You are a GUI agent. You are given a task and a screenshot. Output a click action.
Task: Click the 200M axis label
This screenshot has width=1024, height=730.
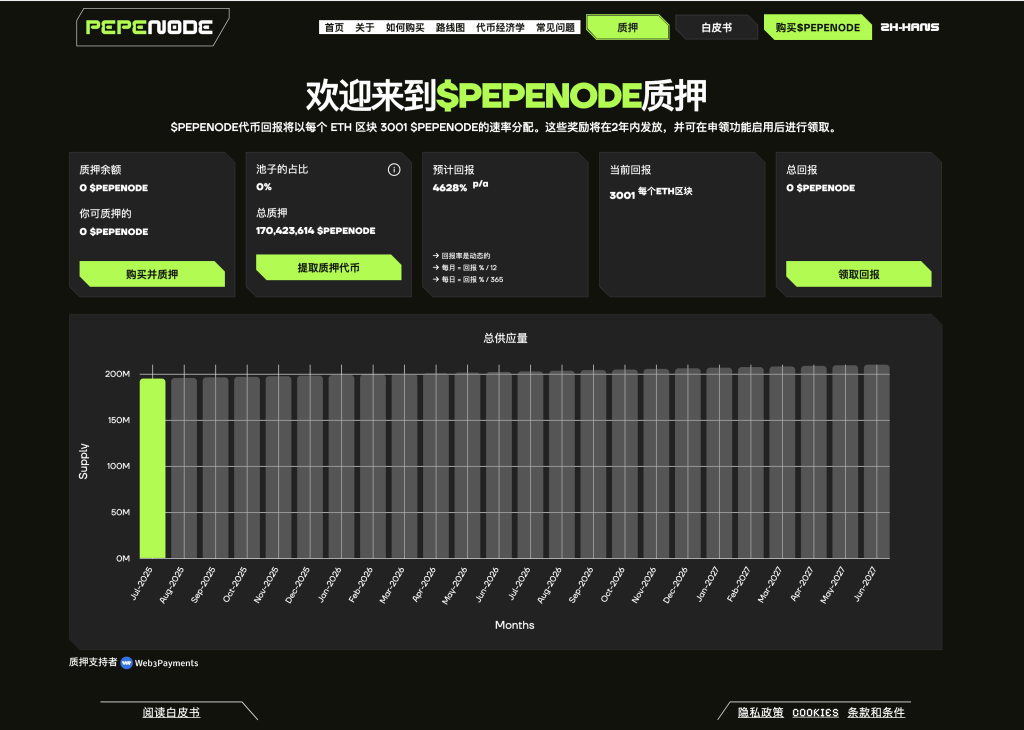click(x=118, y=374)
